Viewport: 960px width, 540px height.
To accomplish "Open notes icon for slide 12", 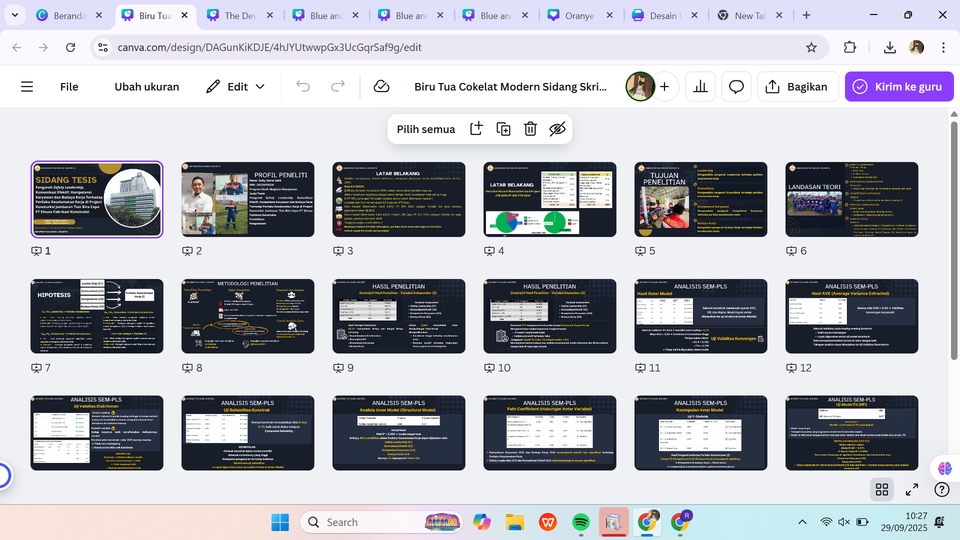I will pyautogui.click(x=792, y=368).
